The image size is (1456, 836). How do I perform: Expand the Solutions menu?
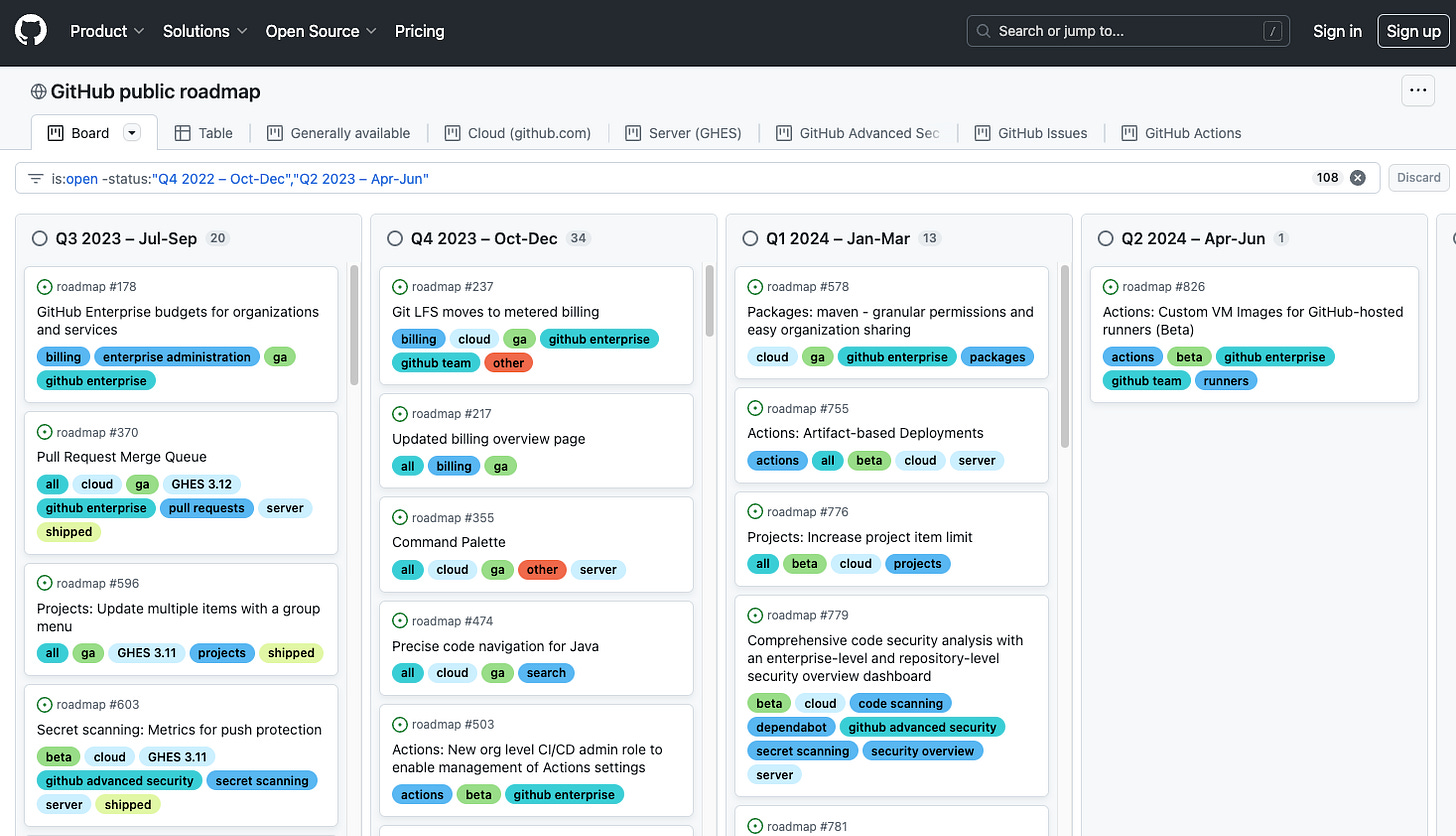205,31
